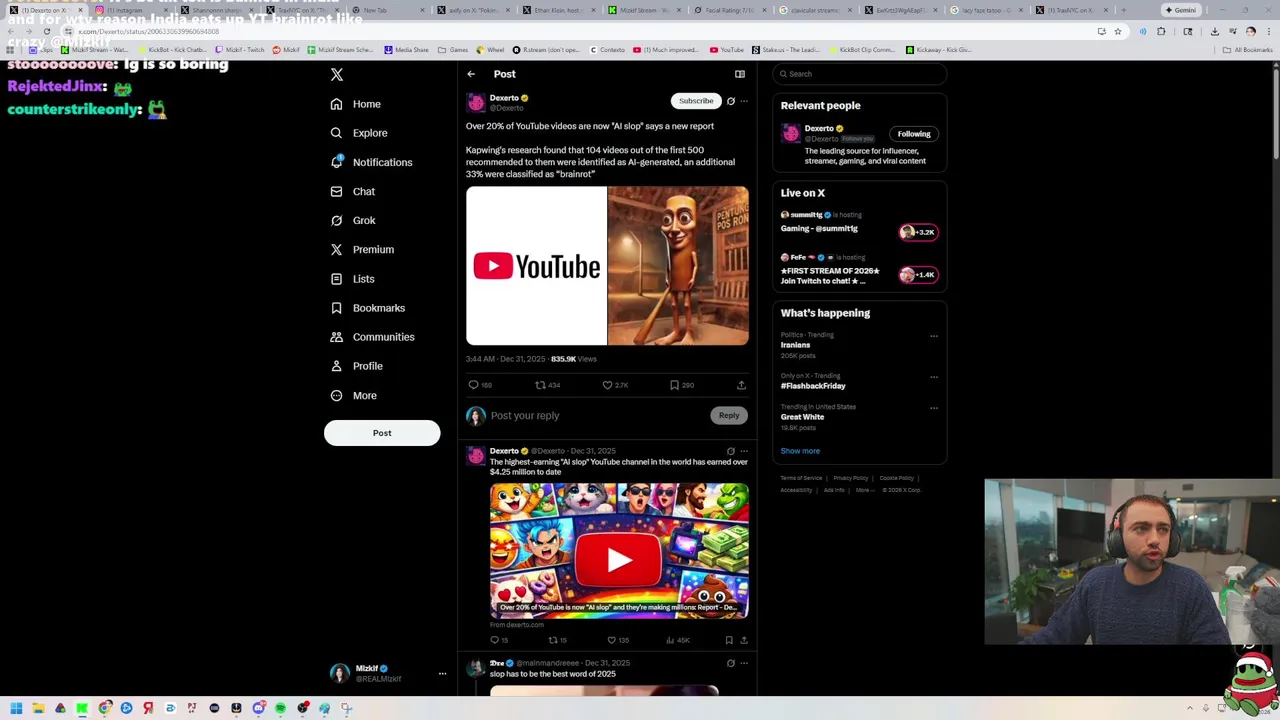
Task: Open Spotify from the taskbar
Action: click(x=280, y=708)
